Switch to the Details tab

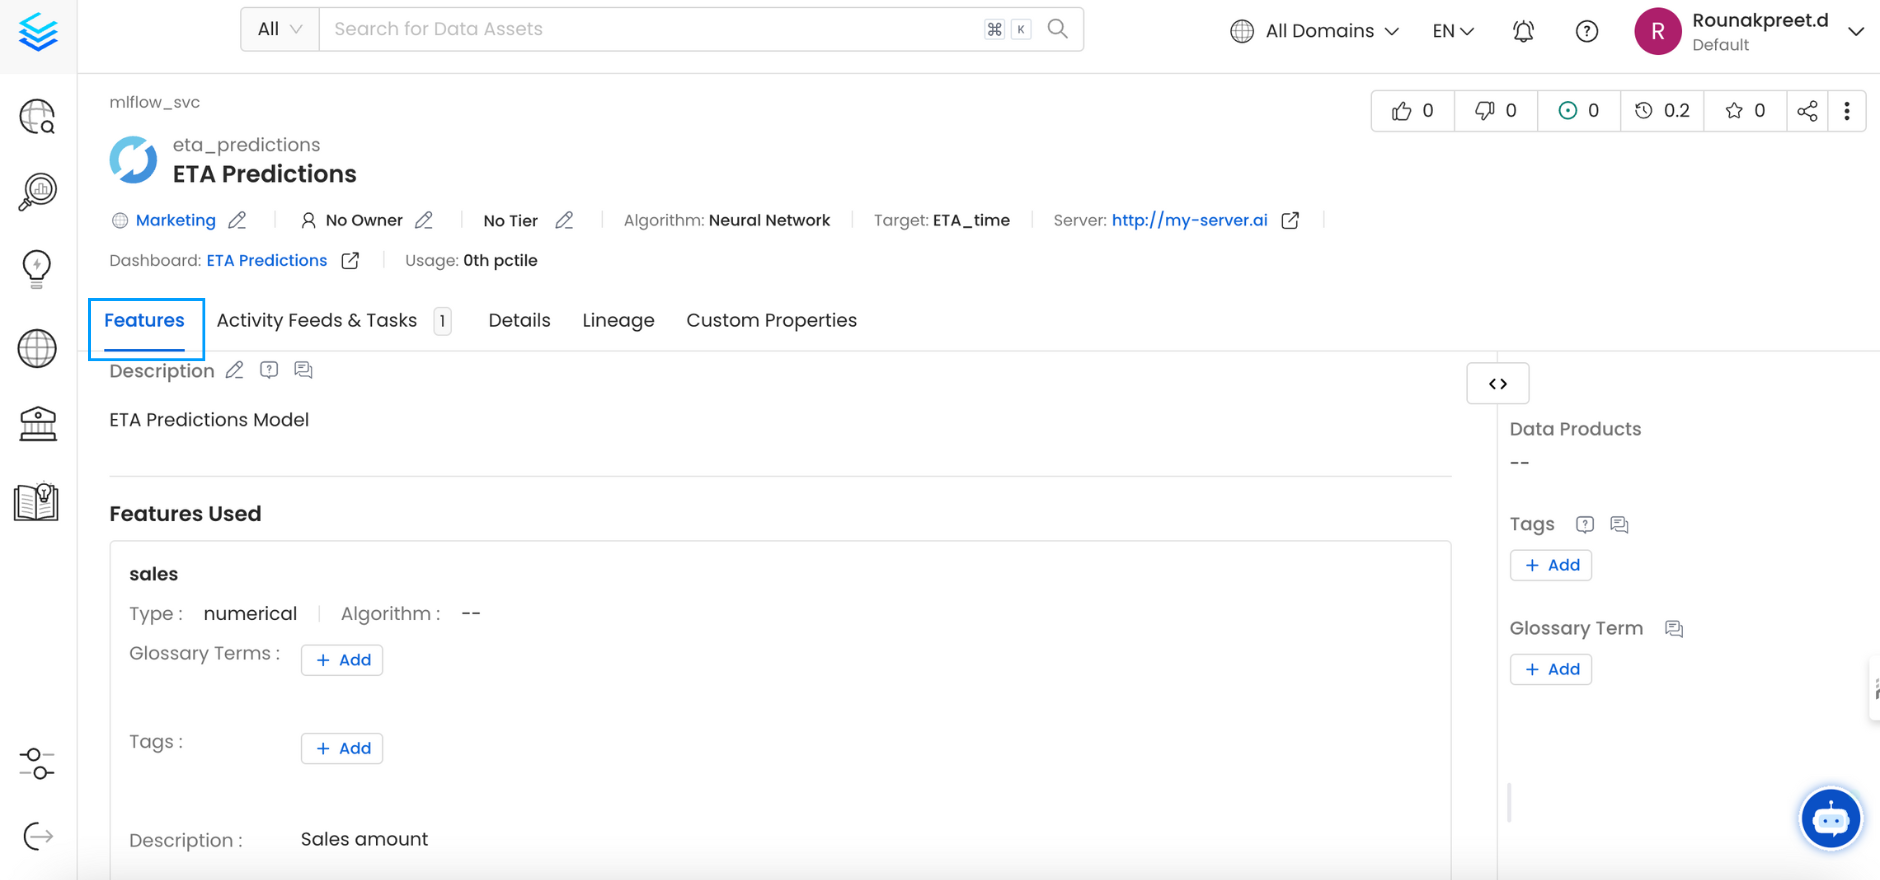tap(519, 320)
